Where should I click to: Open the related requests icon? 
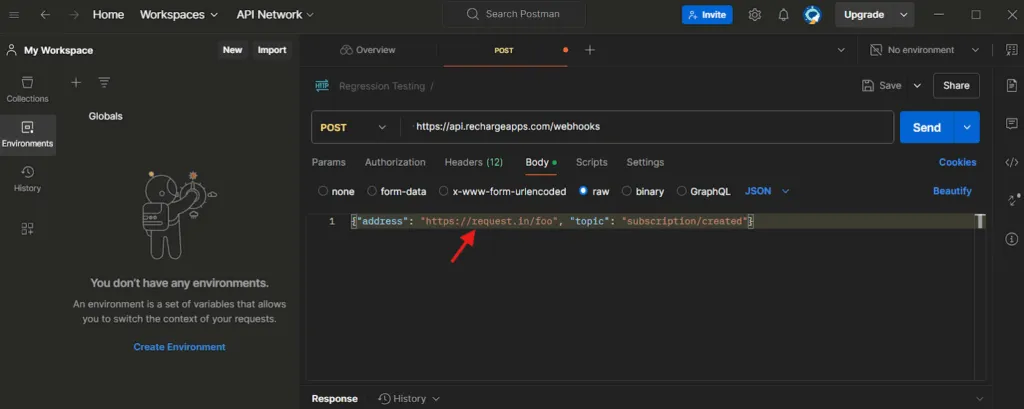(1012, 200)
